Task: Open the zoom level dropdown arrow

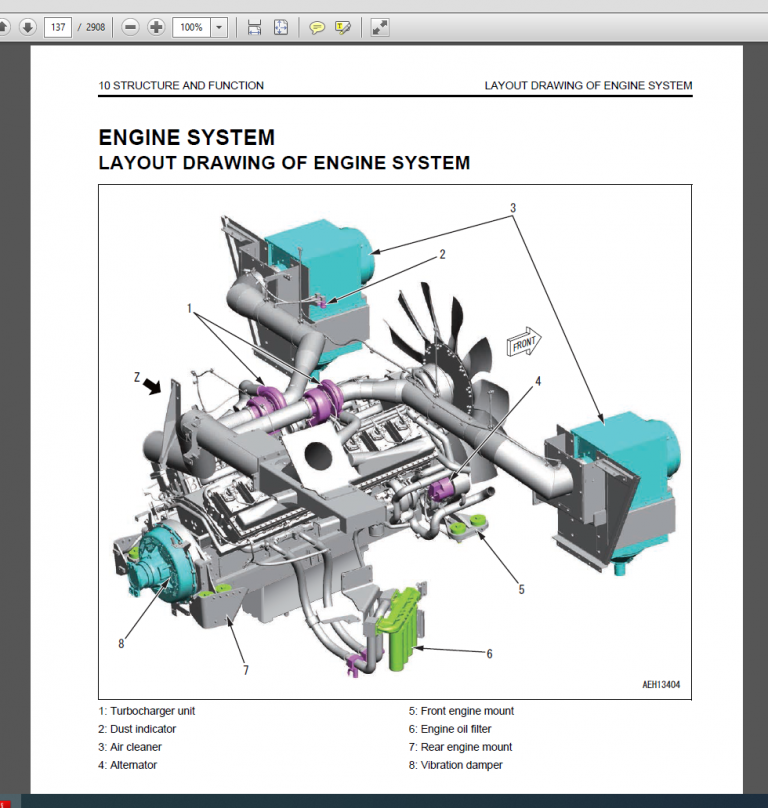Action: point(220,27)
